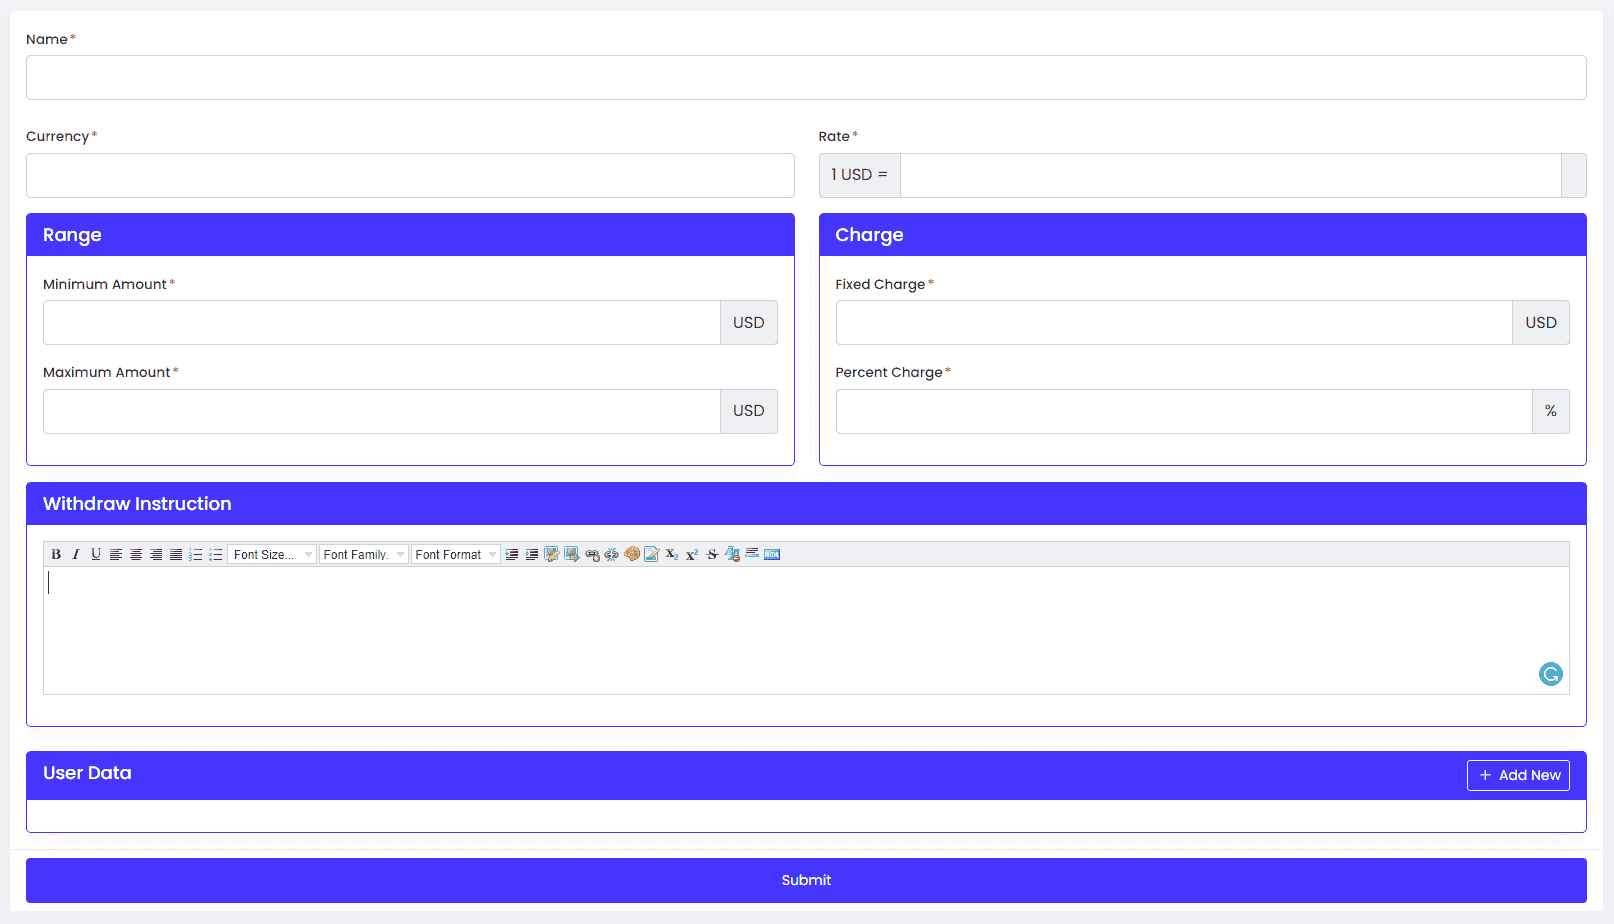The width and height of the screenshot is (1614, 924).
Task: Click the Fixed Charge label
Action: (880, 284)
